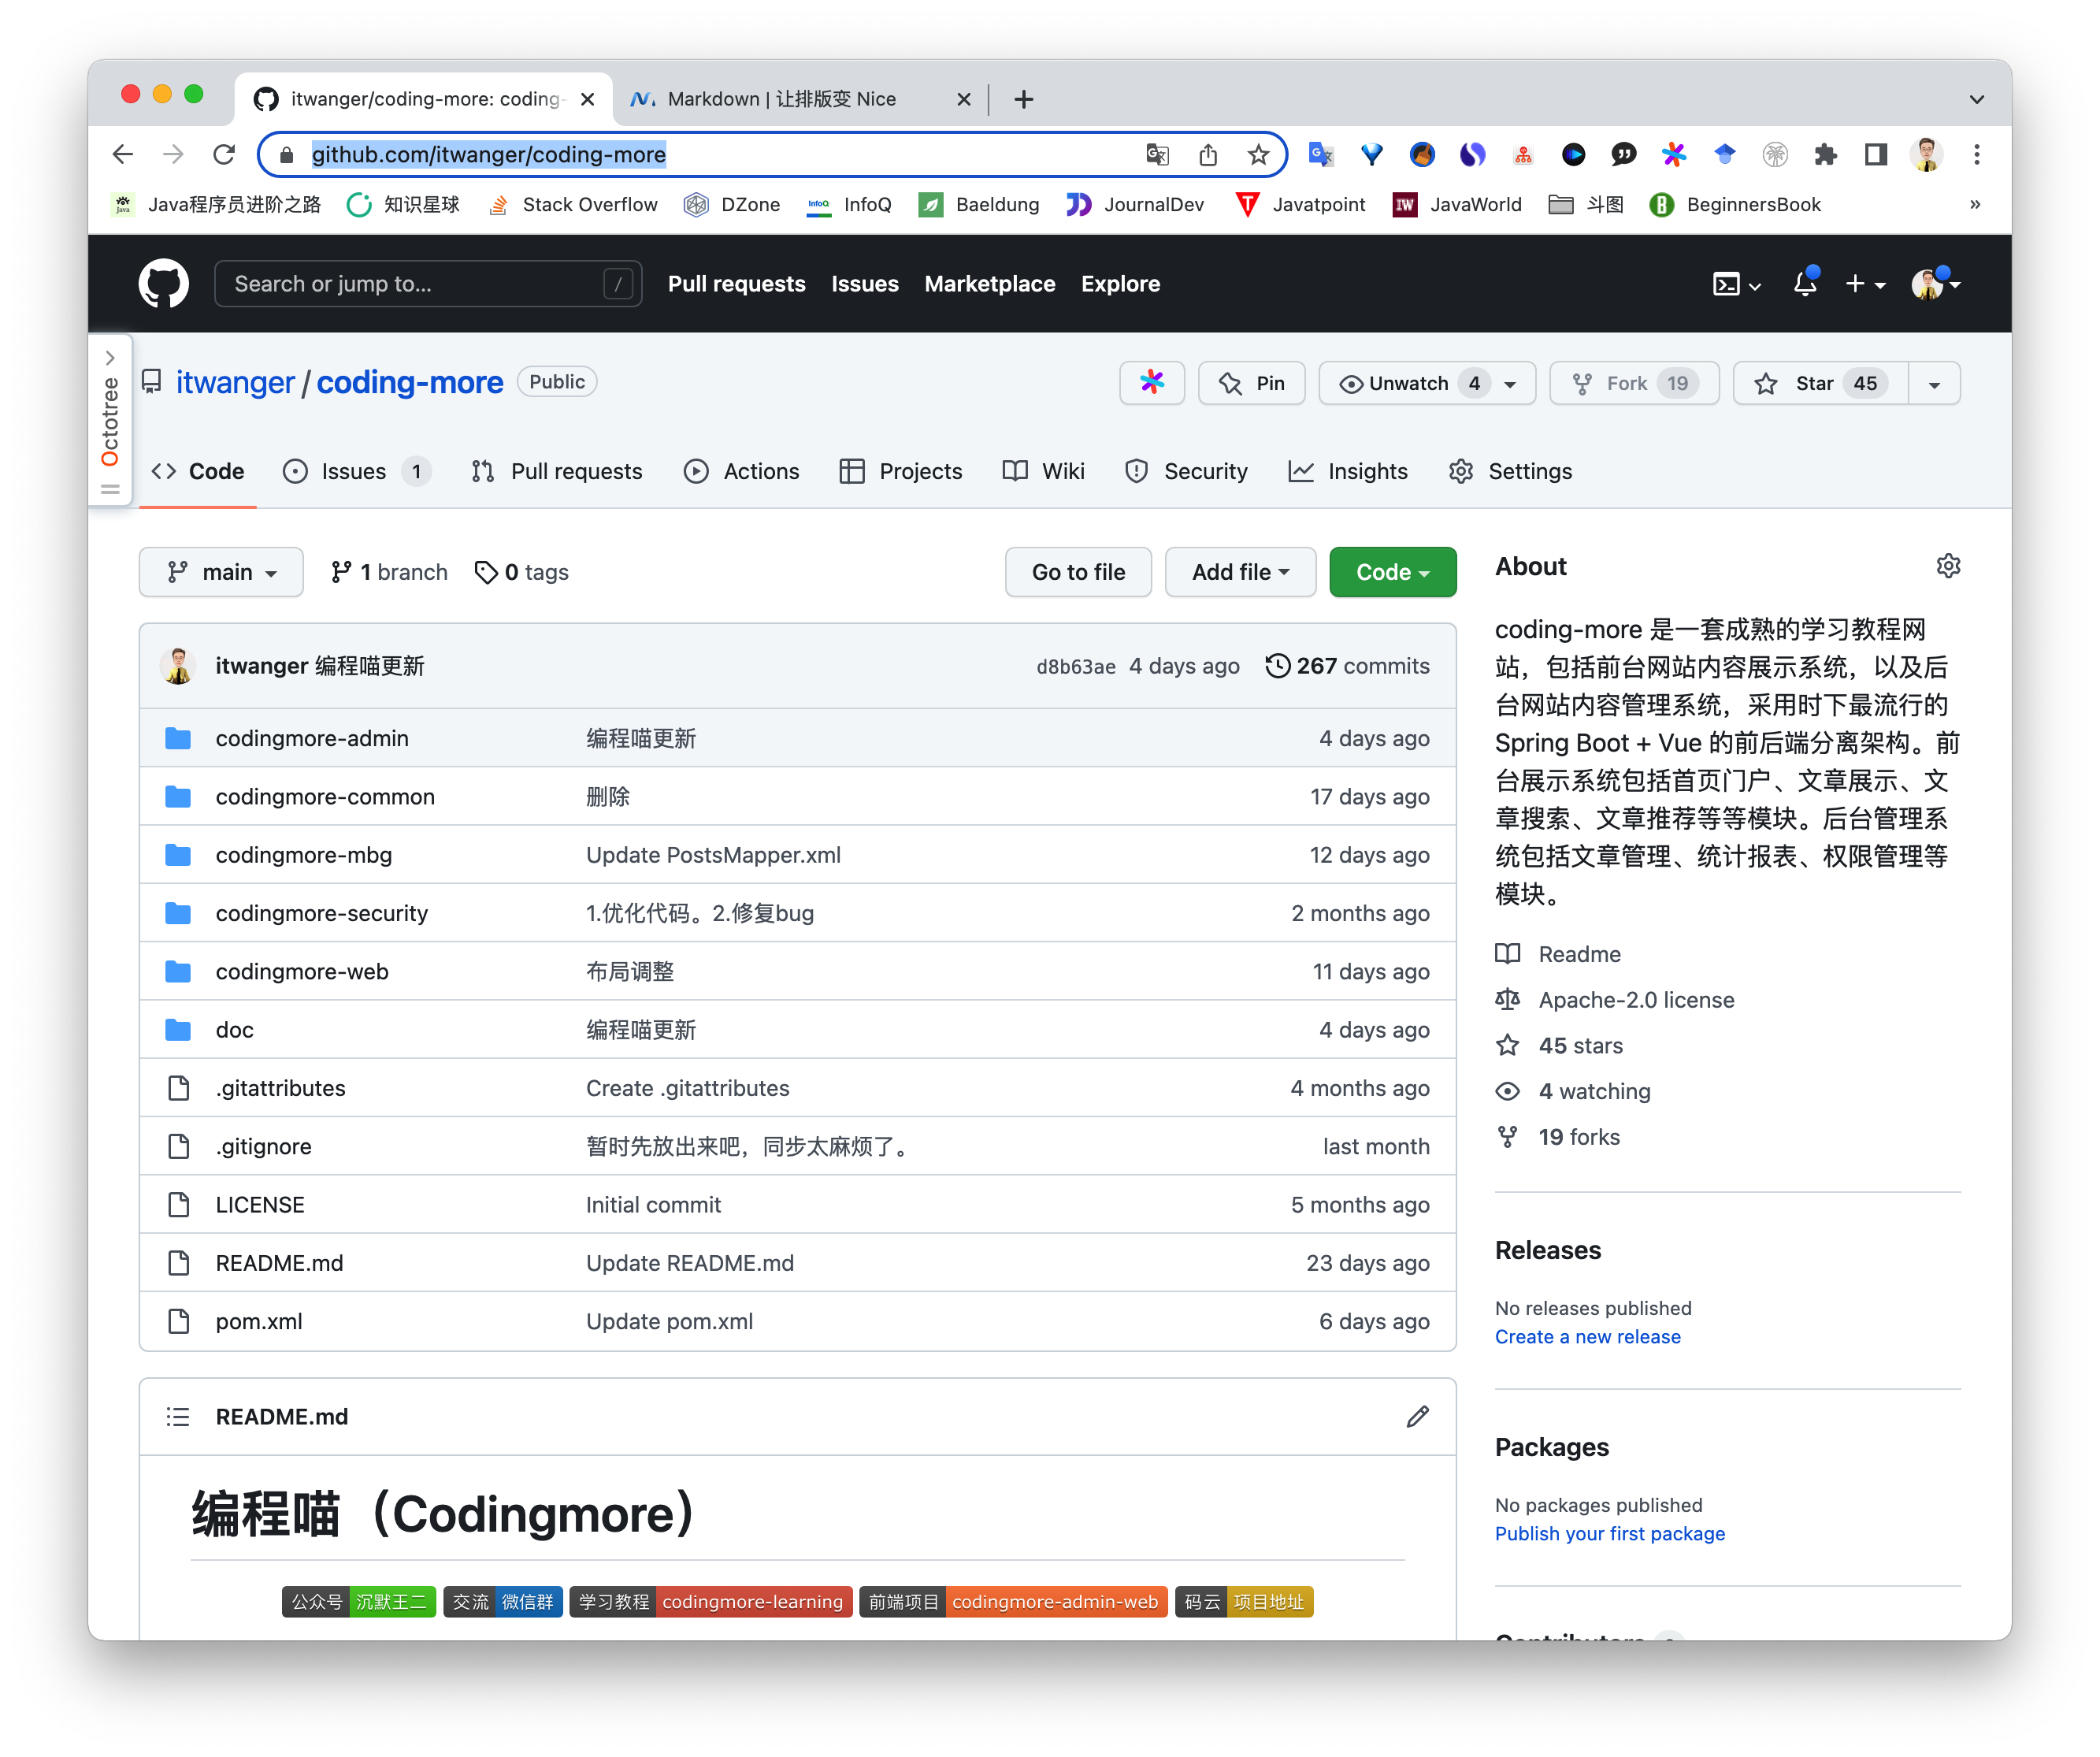Screen dimensions: 2100x1757
Task: Click the GitHub Octocat logo
Action: [x=163, y=284]
